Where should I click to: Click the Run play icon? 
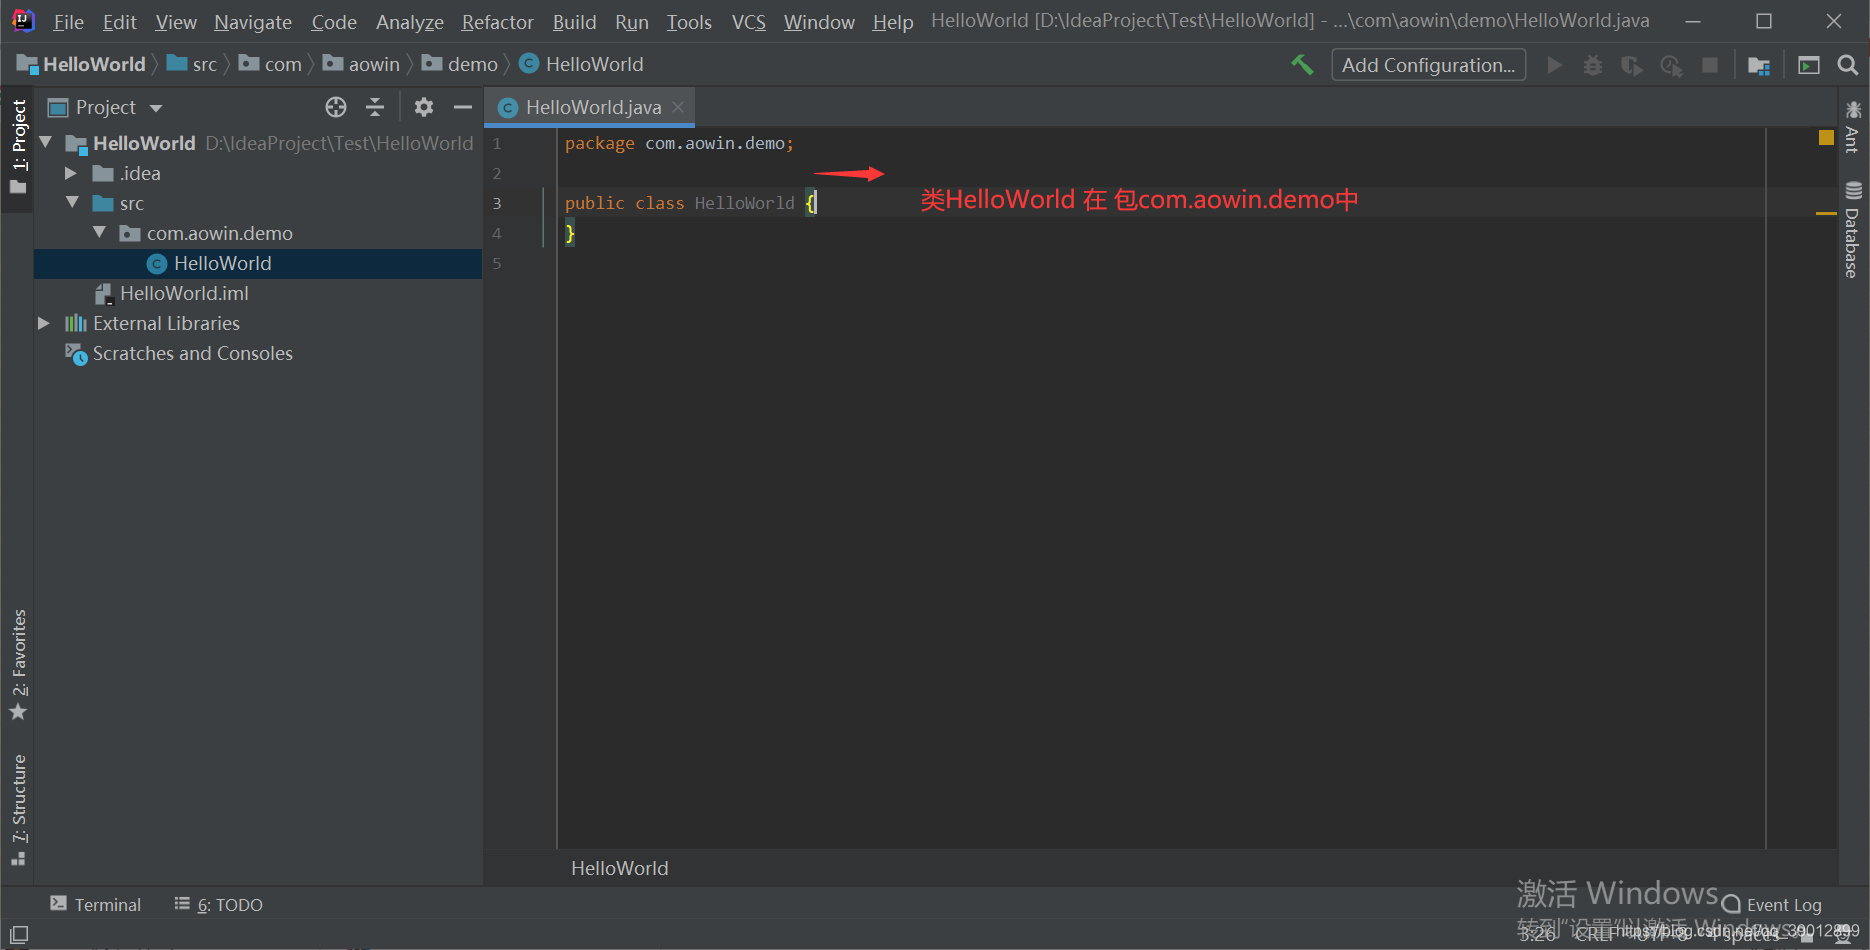(x=1554, y=65)
